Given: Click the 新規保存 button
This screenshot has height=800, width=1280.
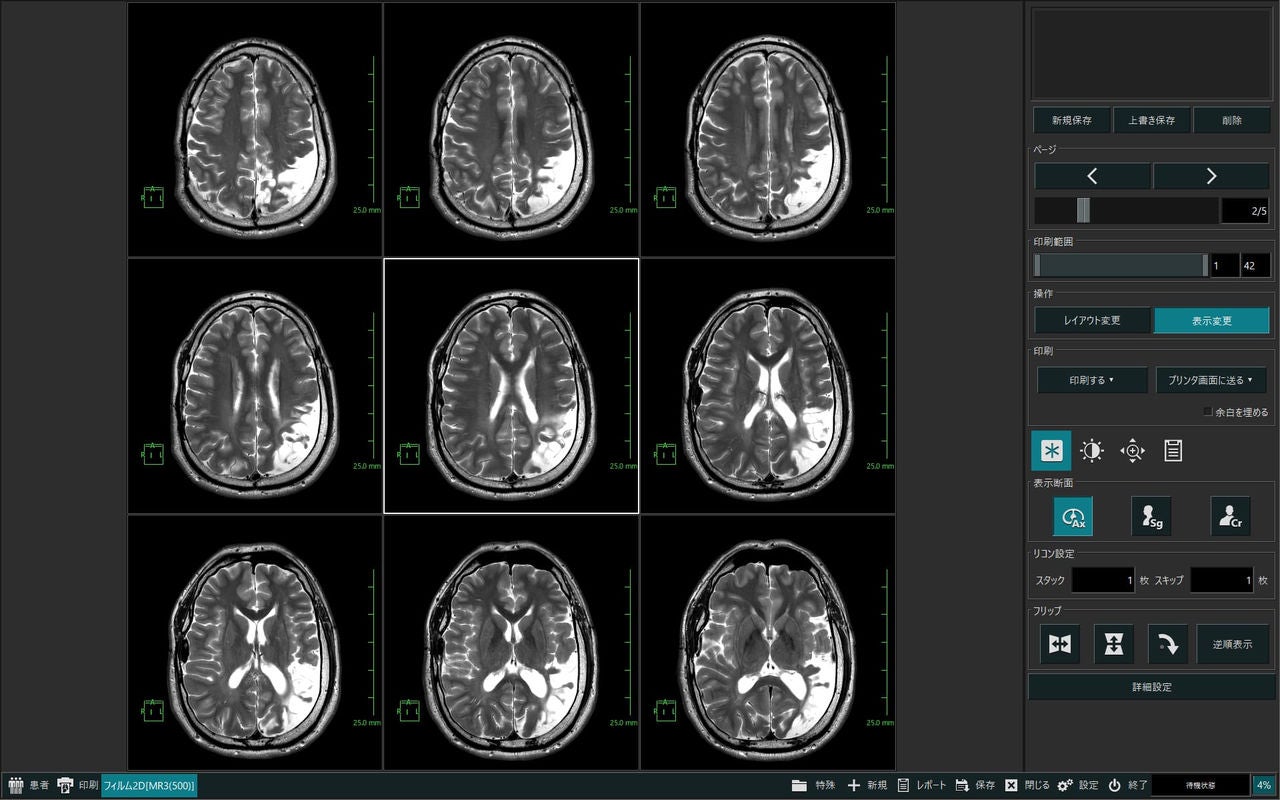Looking at the screenshot, I should 1071,120.
